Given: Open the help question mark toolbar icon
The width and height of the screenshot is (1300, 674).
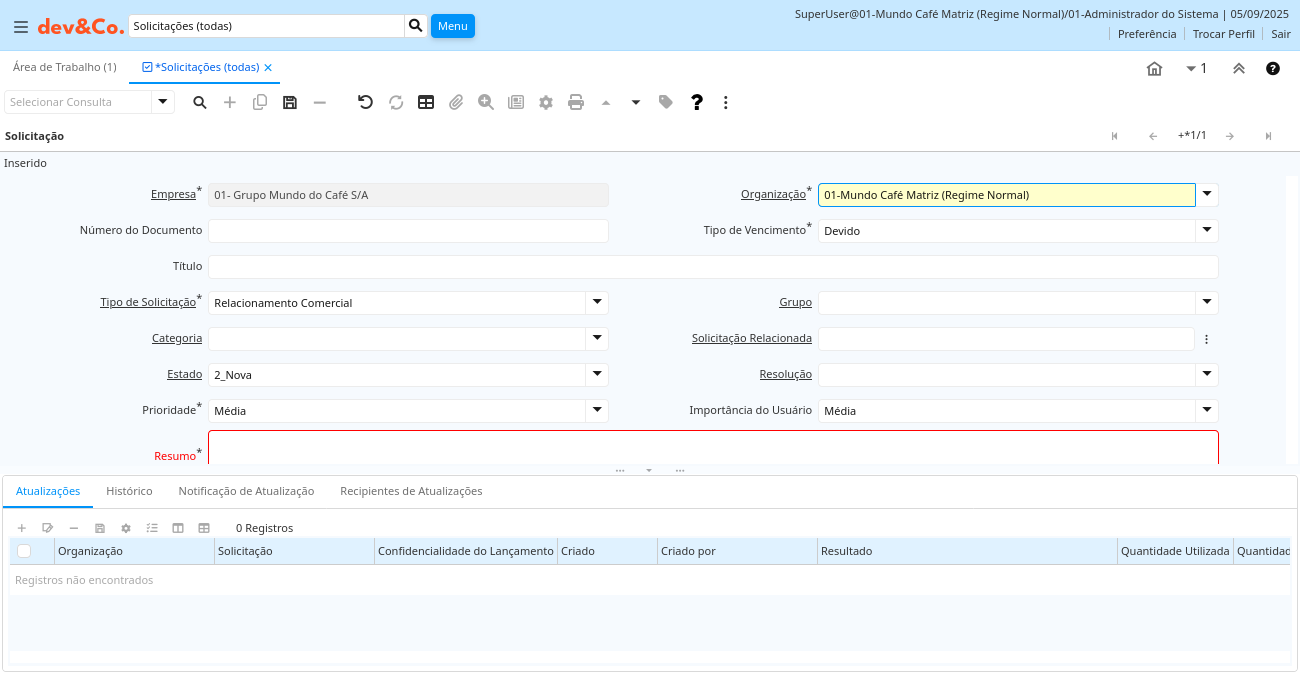Looking at the screenshot, I should (697, 102).
